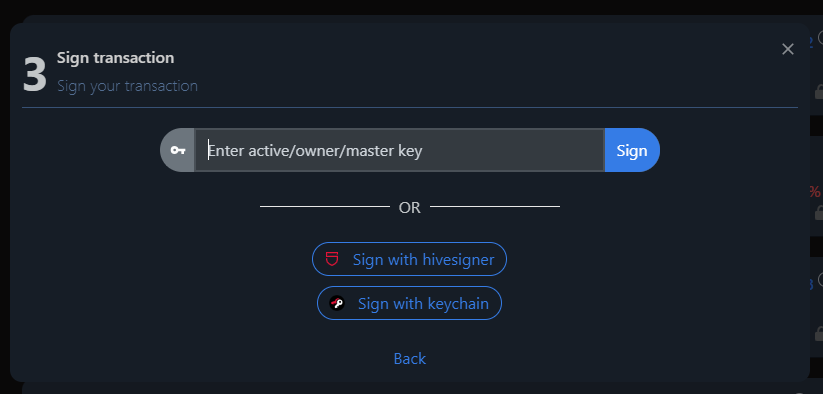Click the round keychain logo icon

coord(337,303)
